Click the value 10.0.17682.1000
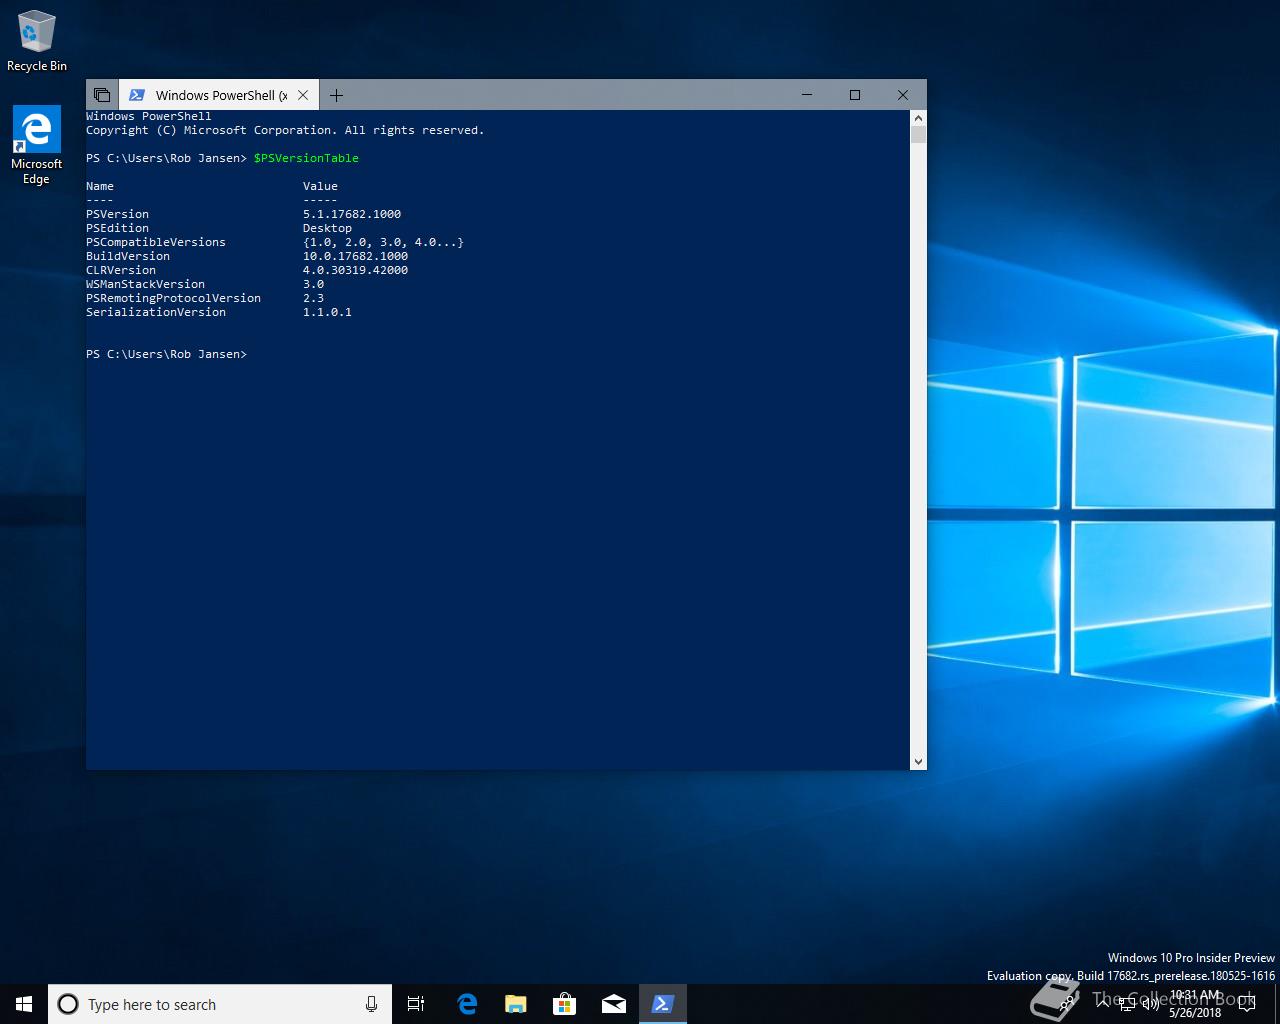This screenshot has height=1024, width=1280. click(355, 256)
